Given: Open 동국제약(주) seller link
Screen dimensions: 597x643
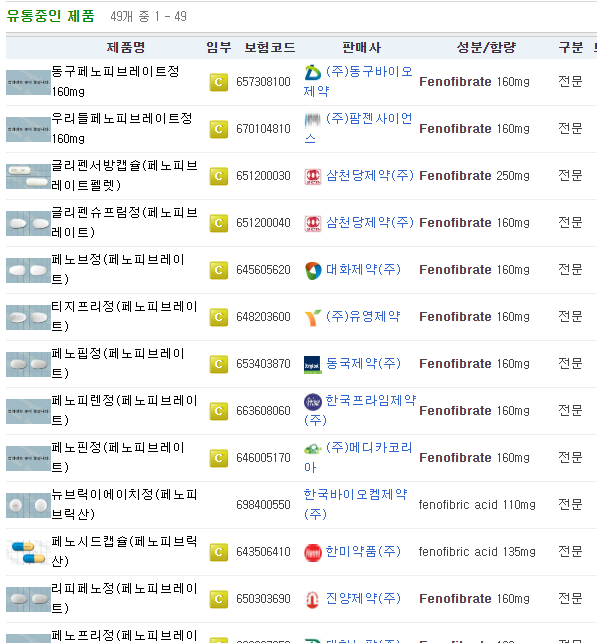Looking at the screenshot, I should tap(363, 364).
